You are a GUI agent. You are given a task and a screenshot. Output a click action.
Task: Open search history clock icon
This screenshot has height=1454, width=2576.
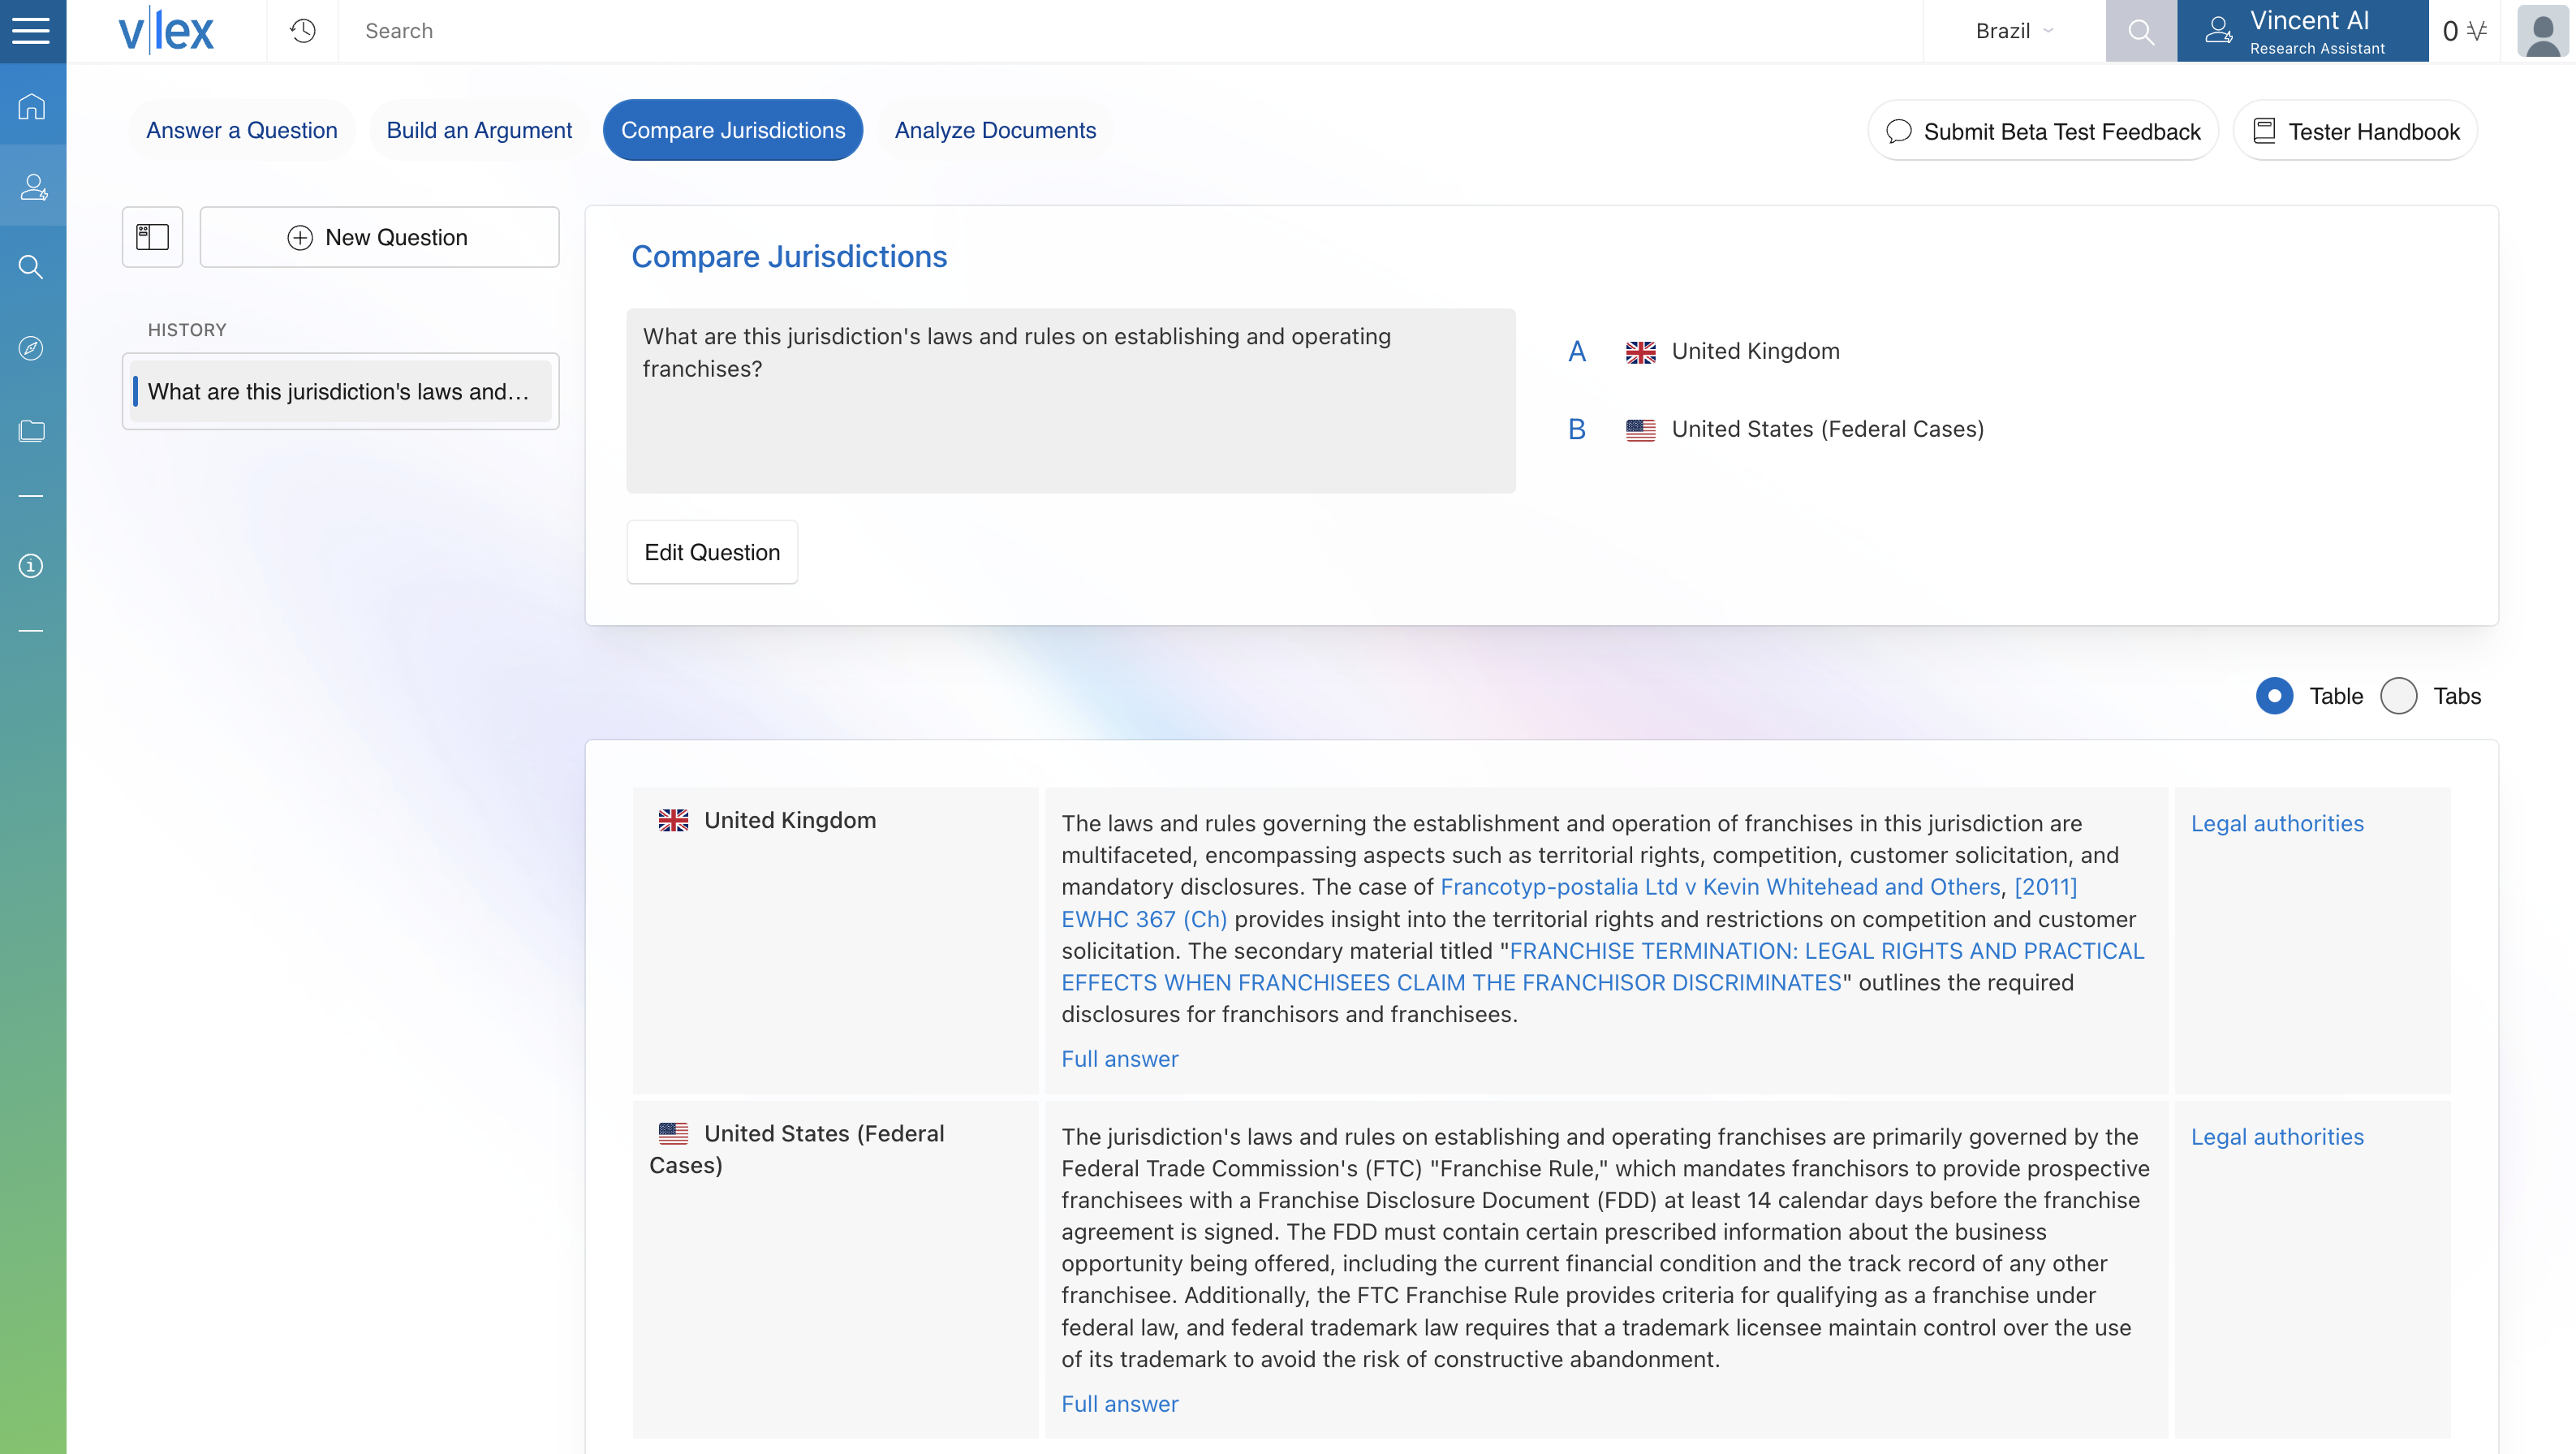pyautogui.click(x=302, y=31)
